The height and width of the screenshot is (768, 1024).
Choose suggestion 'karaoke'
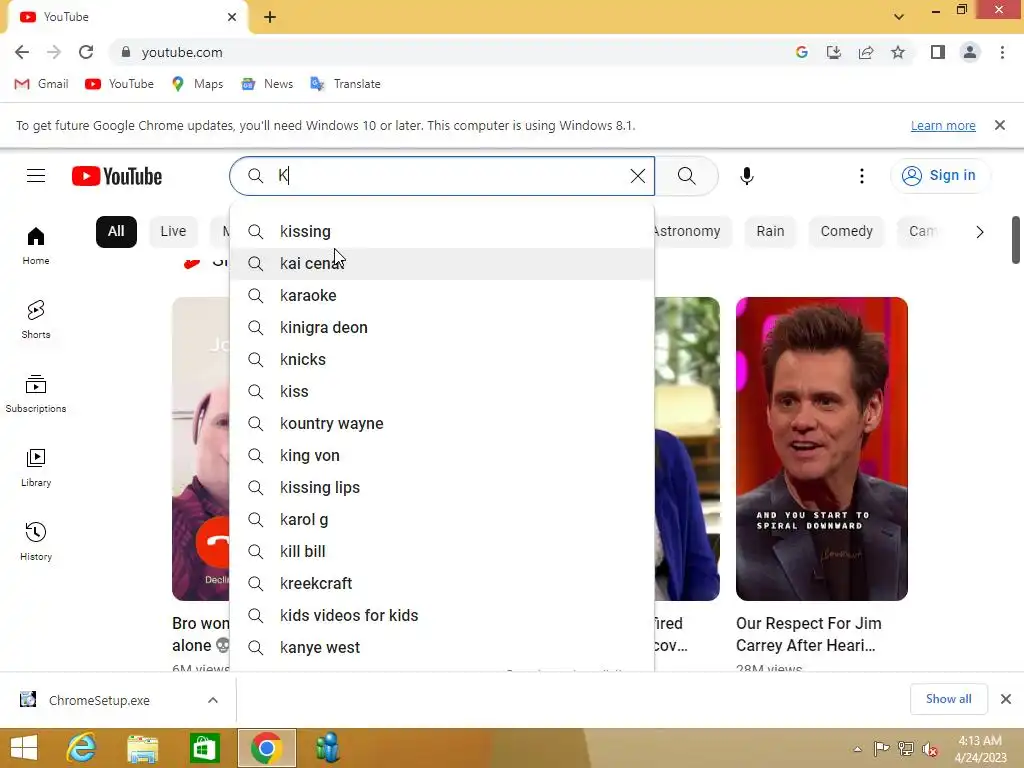442,295
